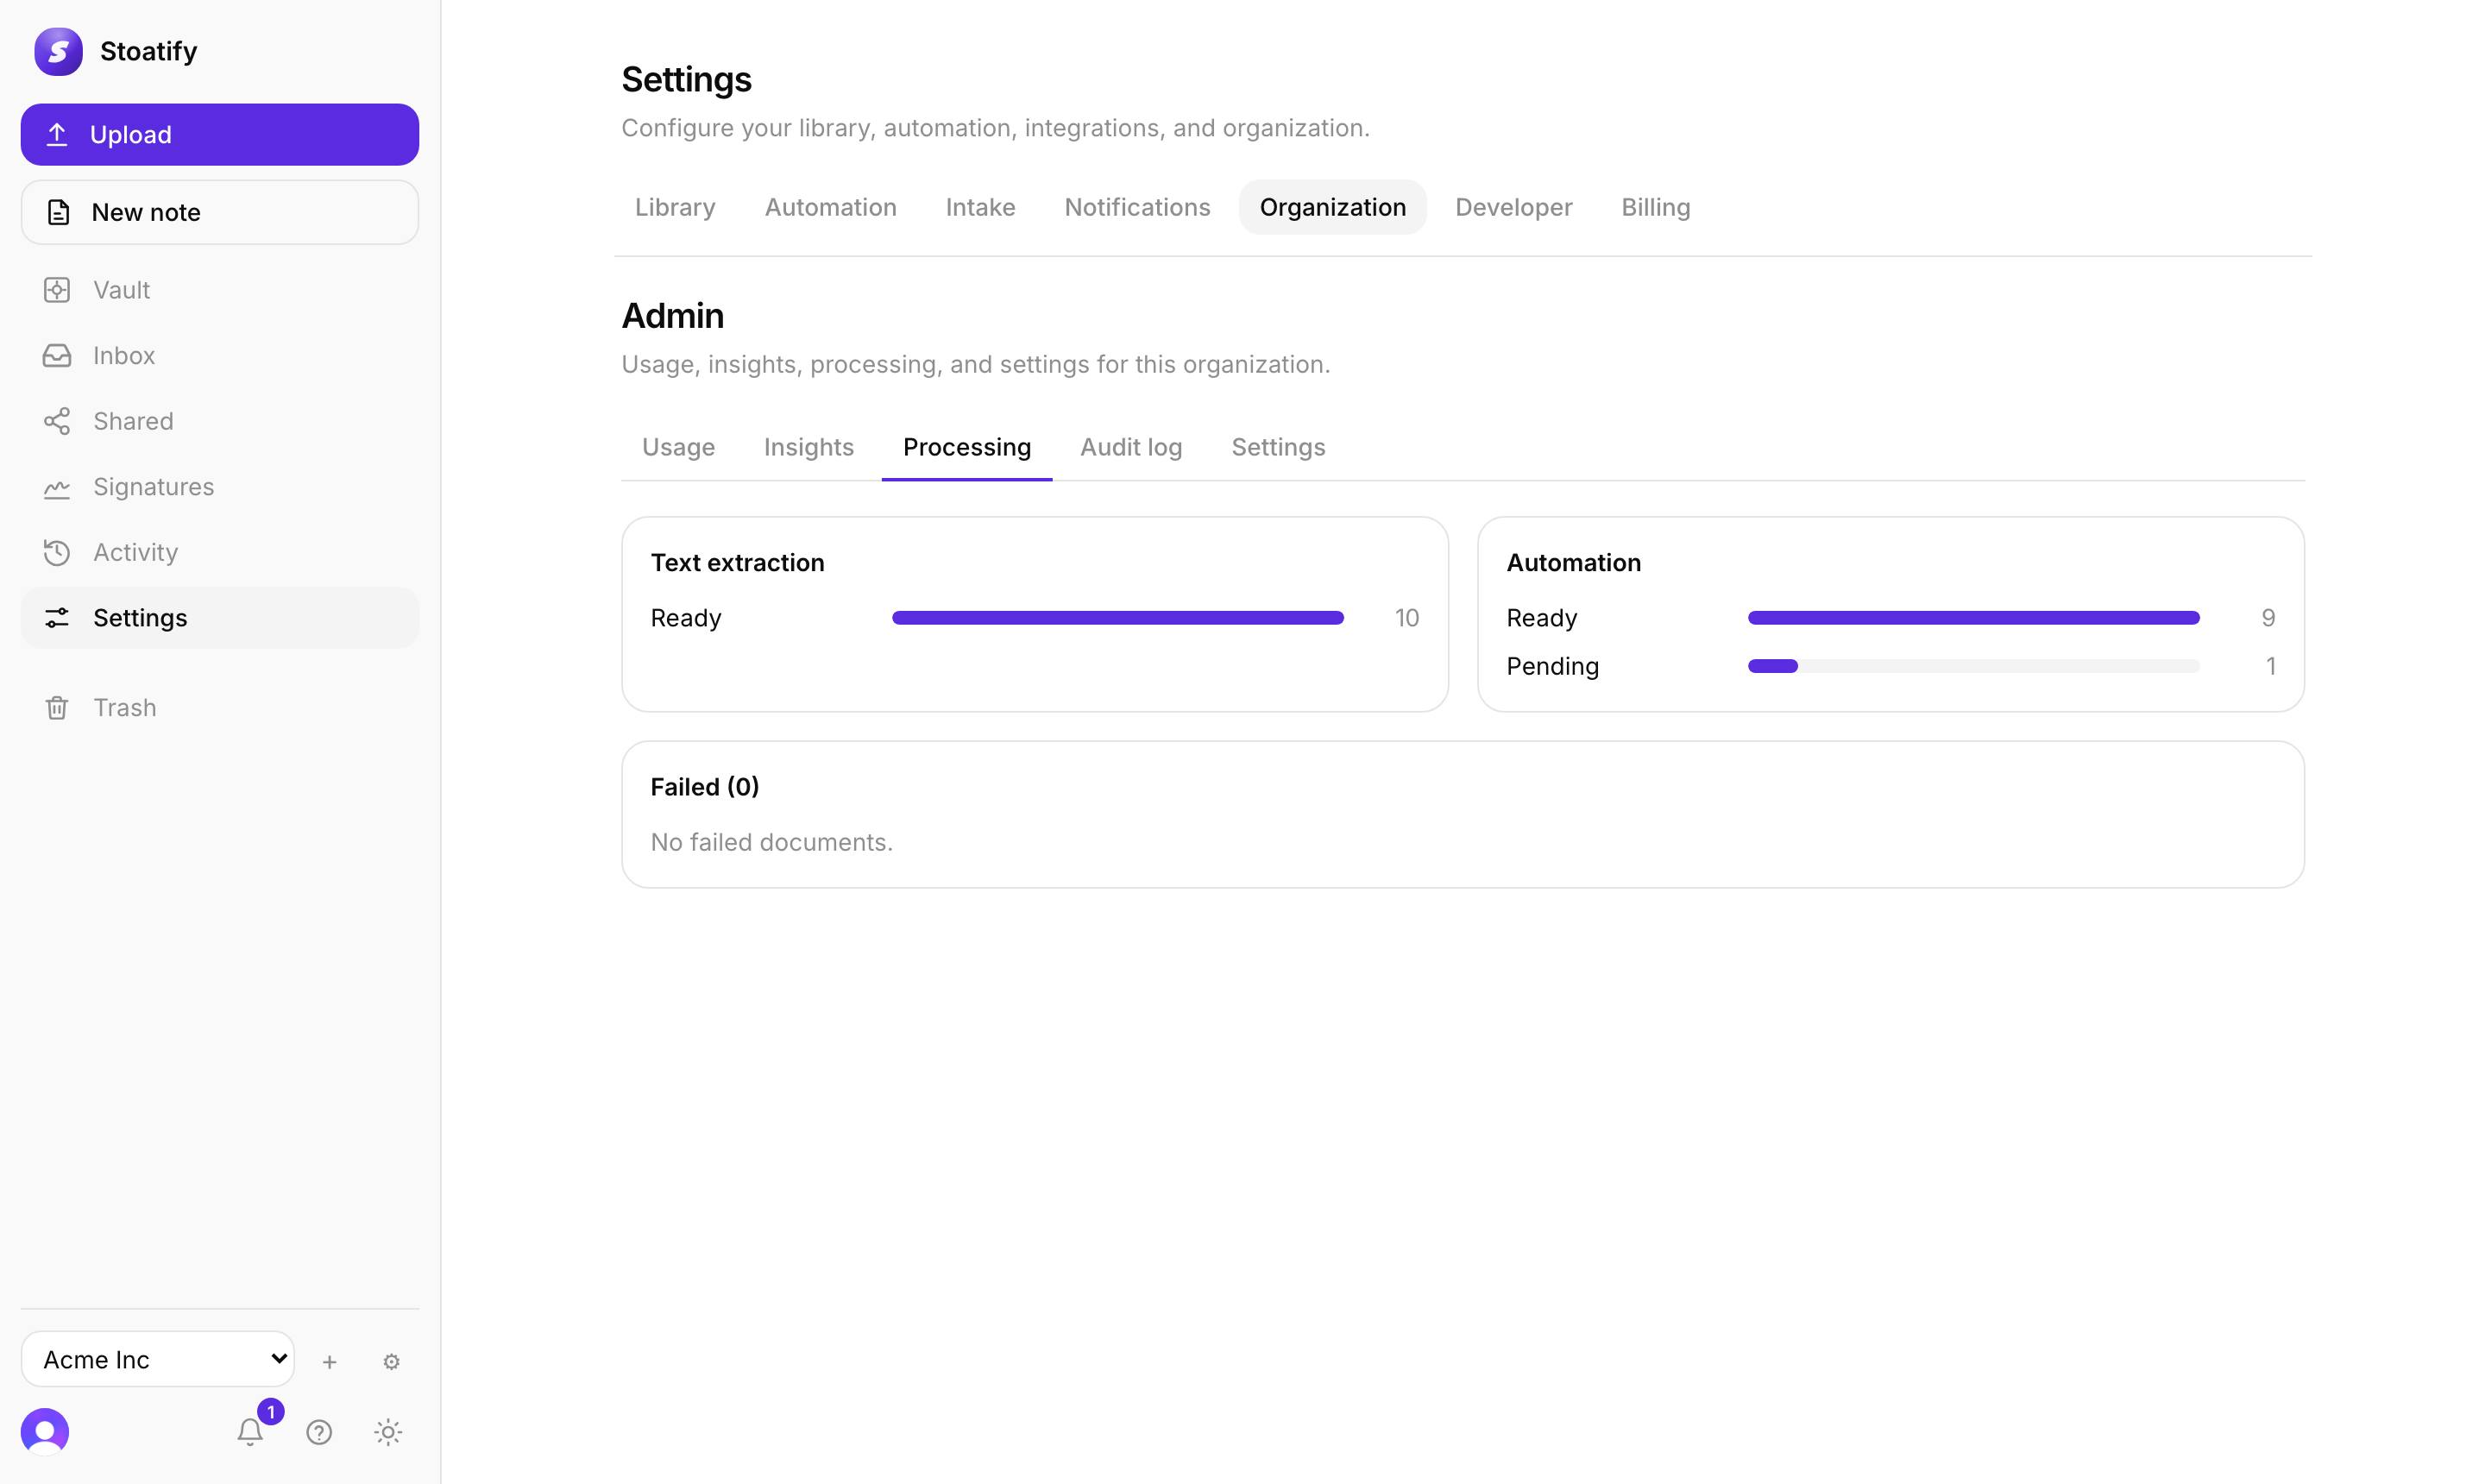The width and height of the screenshot is (2485, 1484).
Task: Open the Notifications settings tab
Action: tap(1137, 207)
